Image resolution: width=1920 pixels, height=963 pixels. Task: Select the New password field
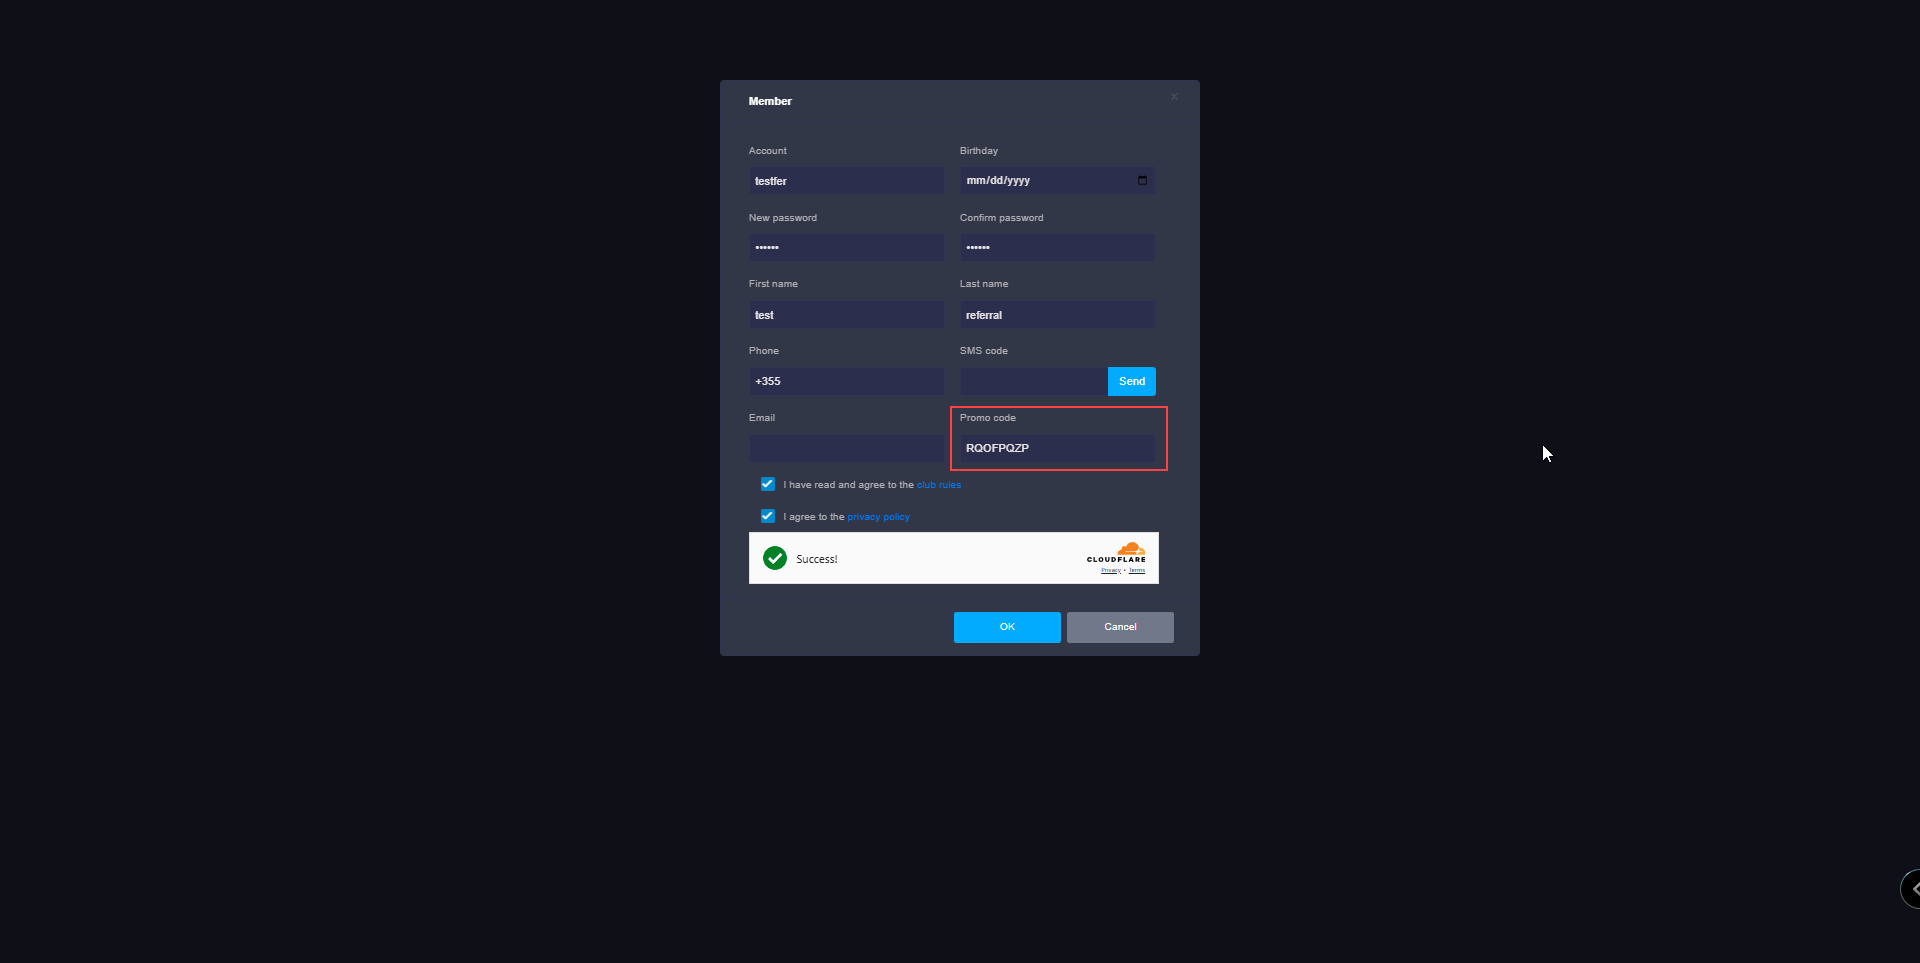point(846,248)
